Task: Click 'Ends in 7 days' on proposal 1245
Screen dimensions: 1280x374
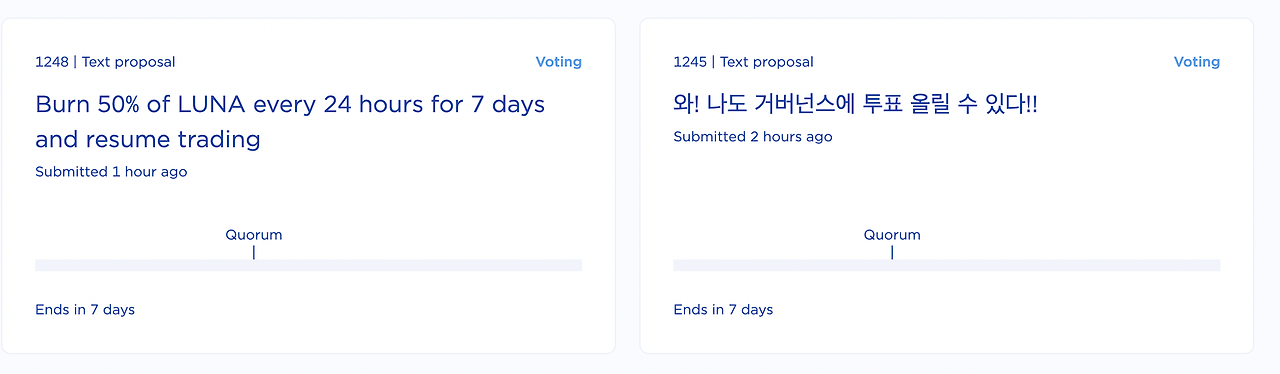Action: tap(723, 310)
